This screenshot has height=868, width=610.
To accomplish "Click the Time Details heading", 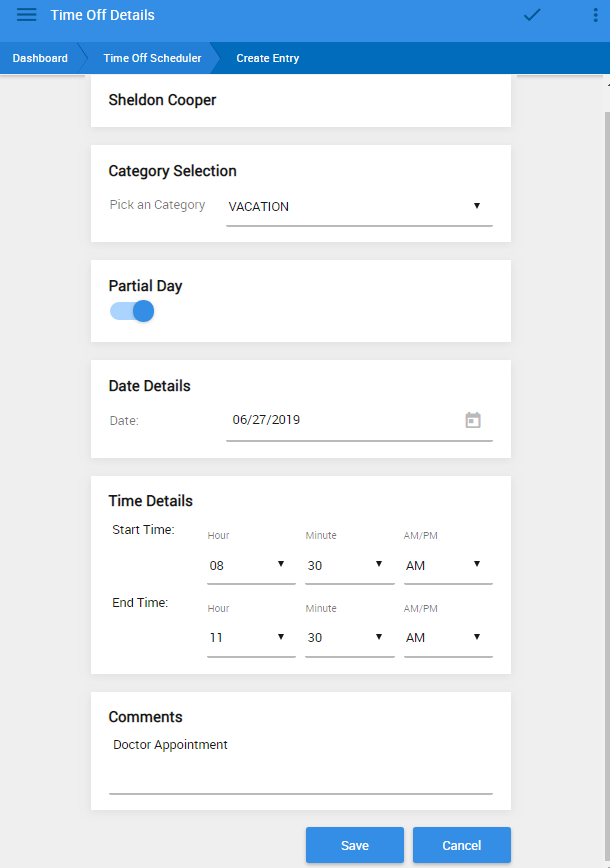I will click(151, 501).
